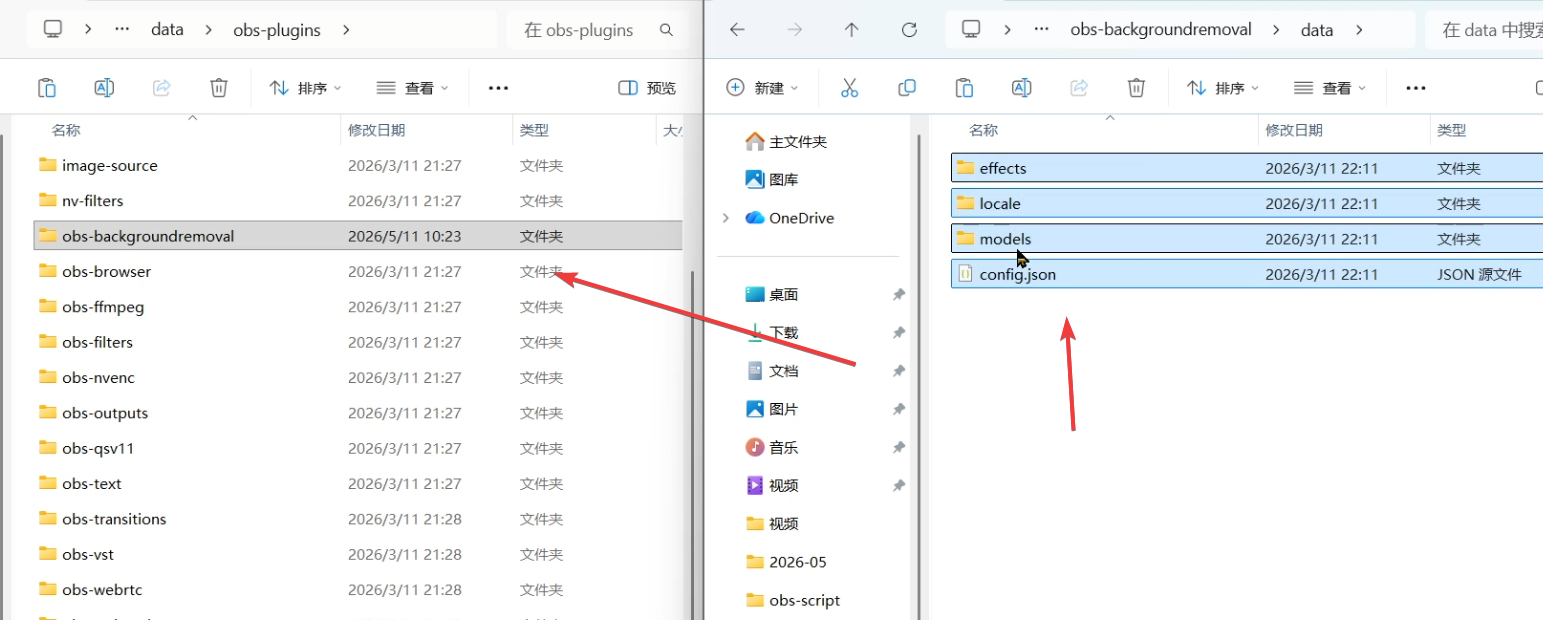This screenshot has height=620, width=1543.
Task: Sort by 类型 column in the left window
Action: [534, 130]
